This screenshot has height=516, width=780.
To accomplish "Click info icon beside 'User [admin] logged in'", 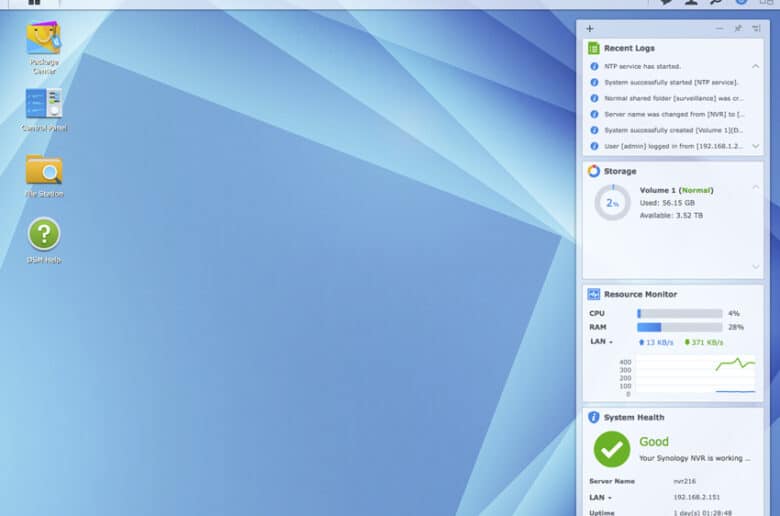I will 594,146.
